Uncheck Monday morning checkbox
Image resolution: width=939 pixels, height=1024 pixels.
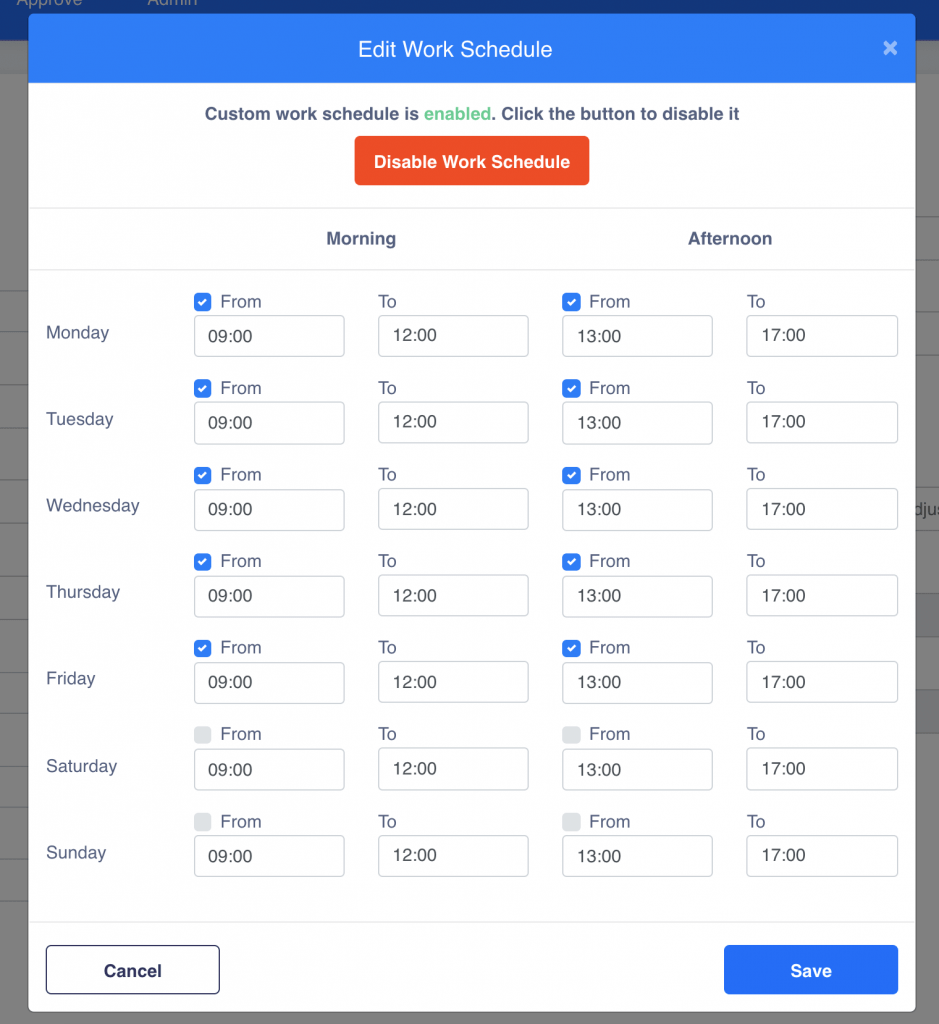click(203, 302)
